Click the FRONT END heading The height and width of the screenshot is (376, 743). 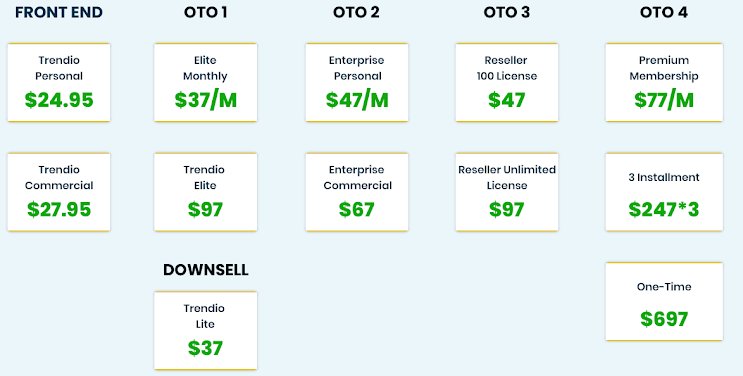(59, 12)
